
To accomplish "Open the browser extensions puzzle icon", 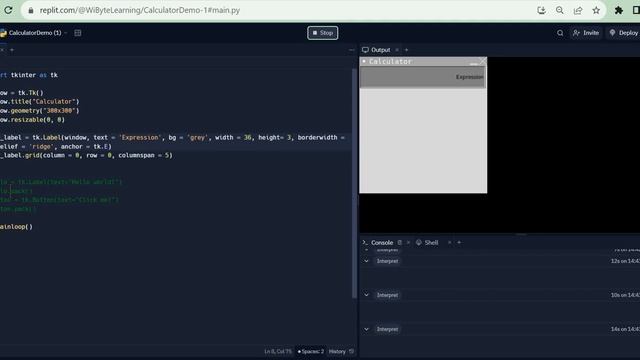I will click(619, 10).
